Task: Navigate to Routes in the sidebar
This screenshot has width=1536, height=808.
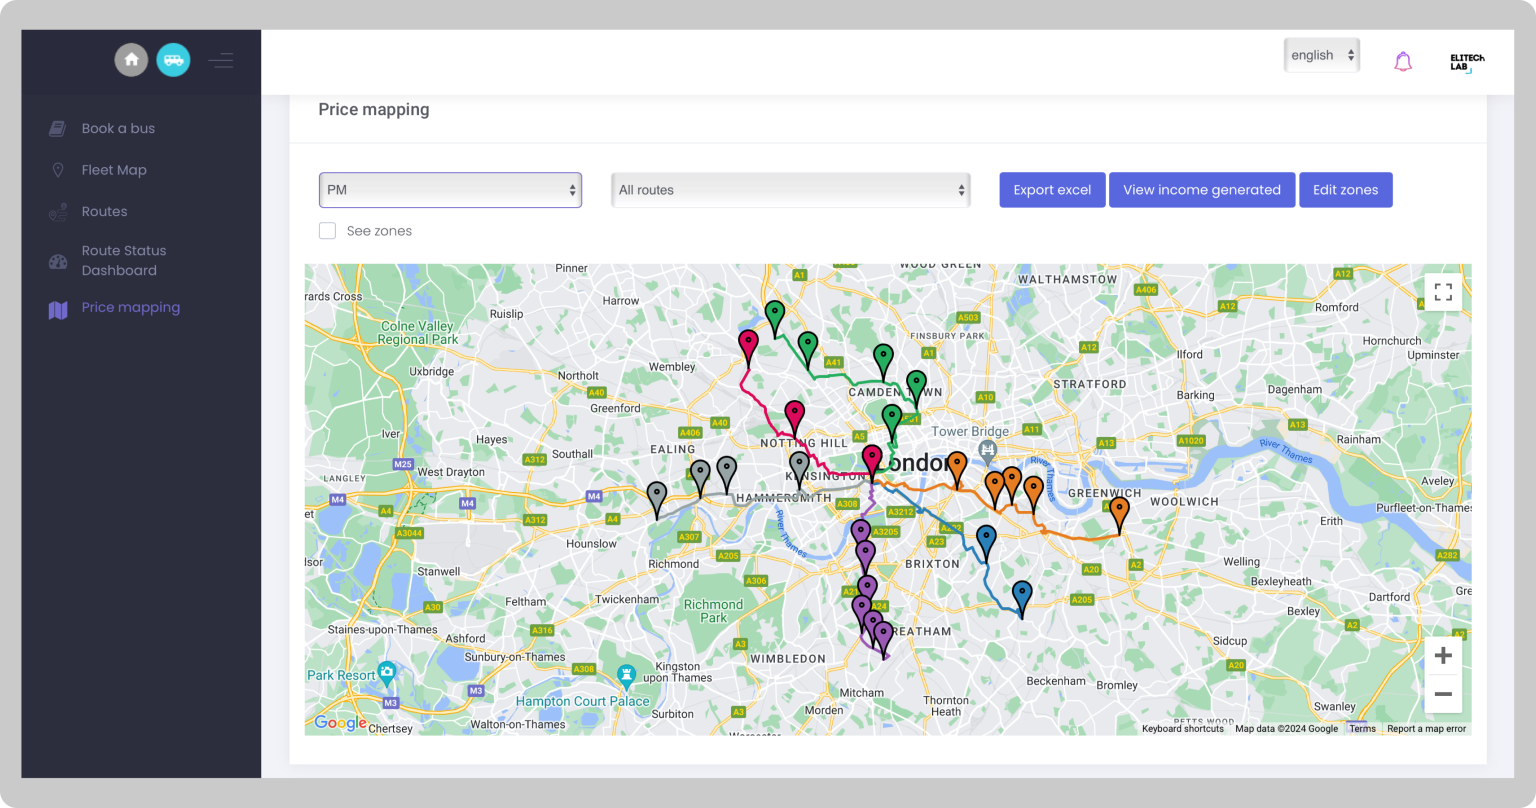Action: pos(104,211)
